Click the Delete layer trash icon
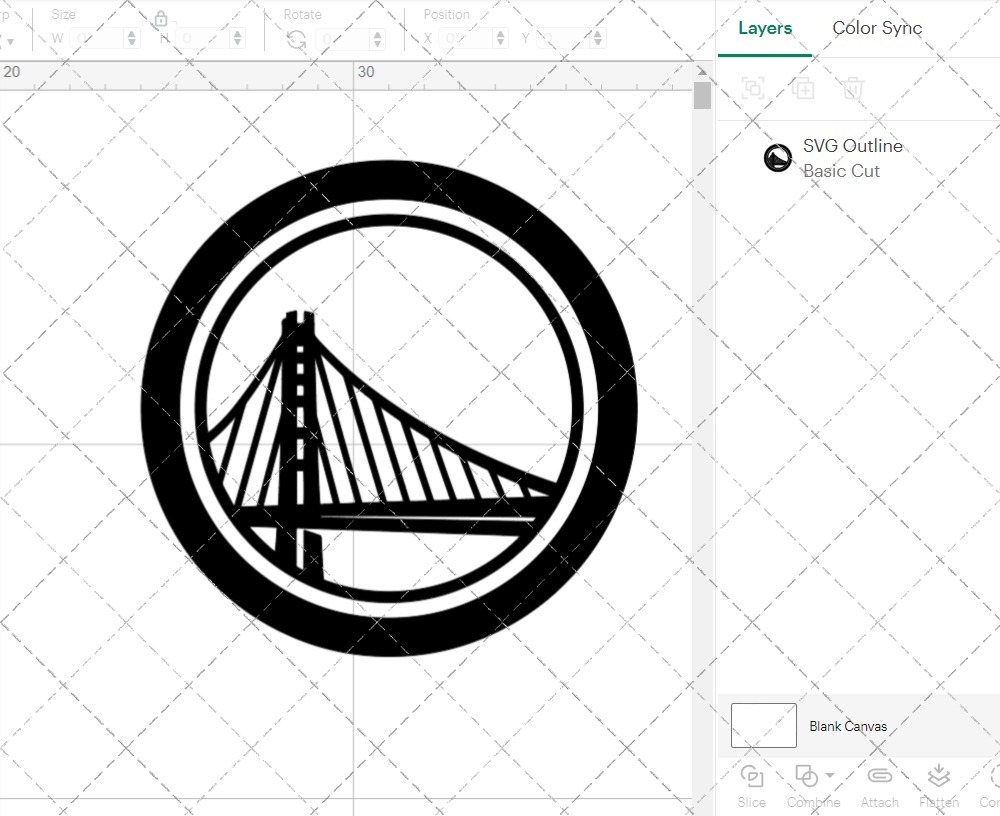This screenshot has width=1000, height=816. pyautogui.click(x=852, y=88)
